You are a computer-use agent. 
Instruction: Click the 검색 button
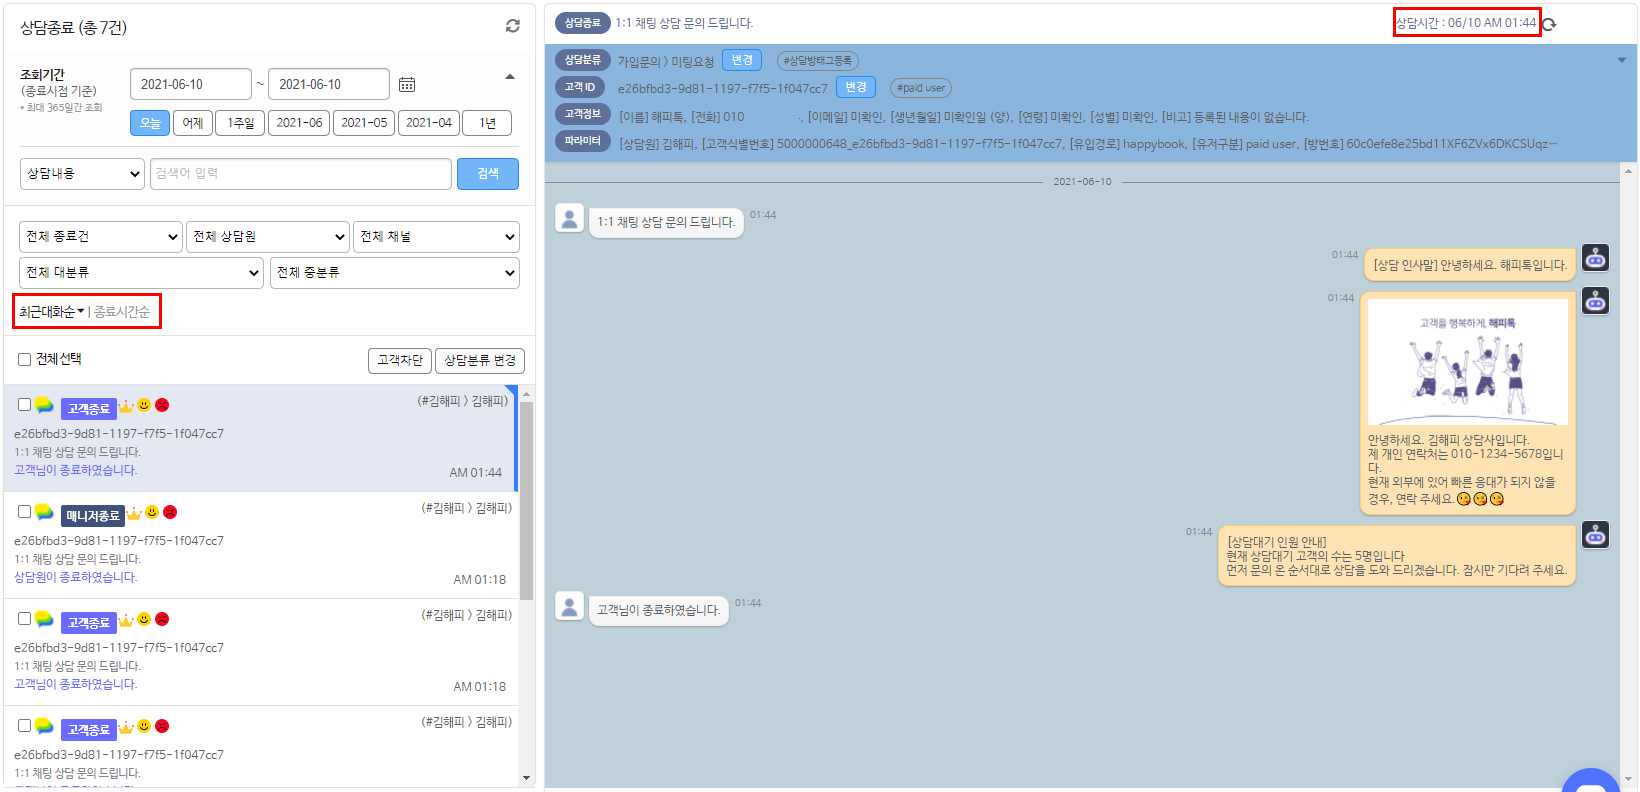tap(487, 174)
